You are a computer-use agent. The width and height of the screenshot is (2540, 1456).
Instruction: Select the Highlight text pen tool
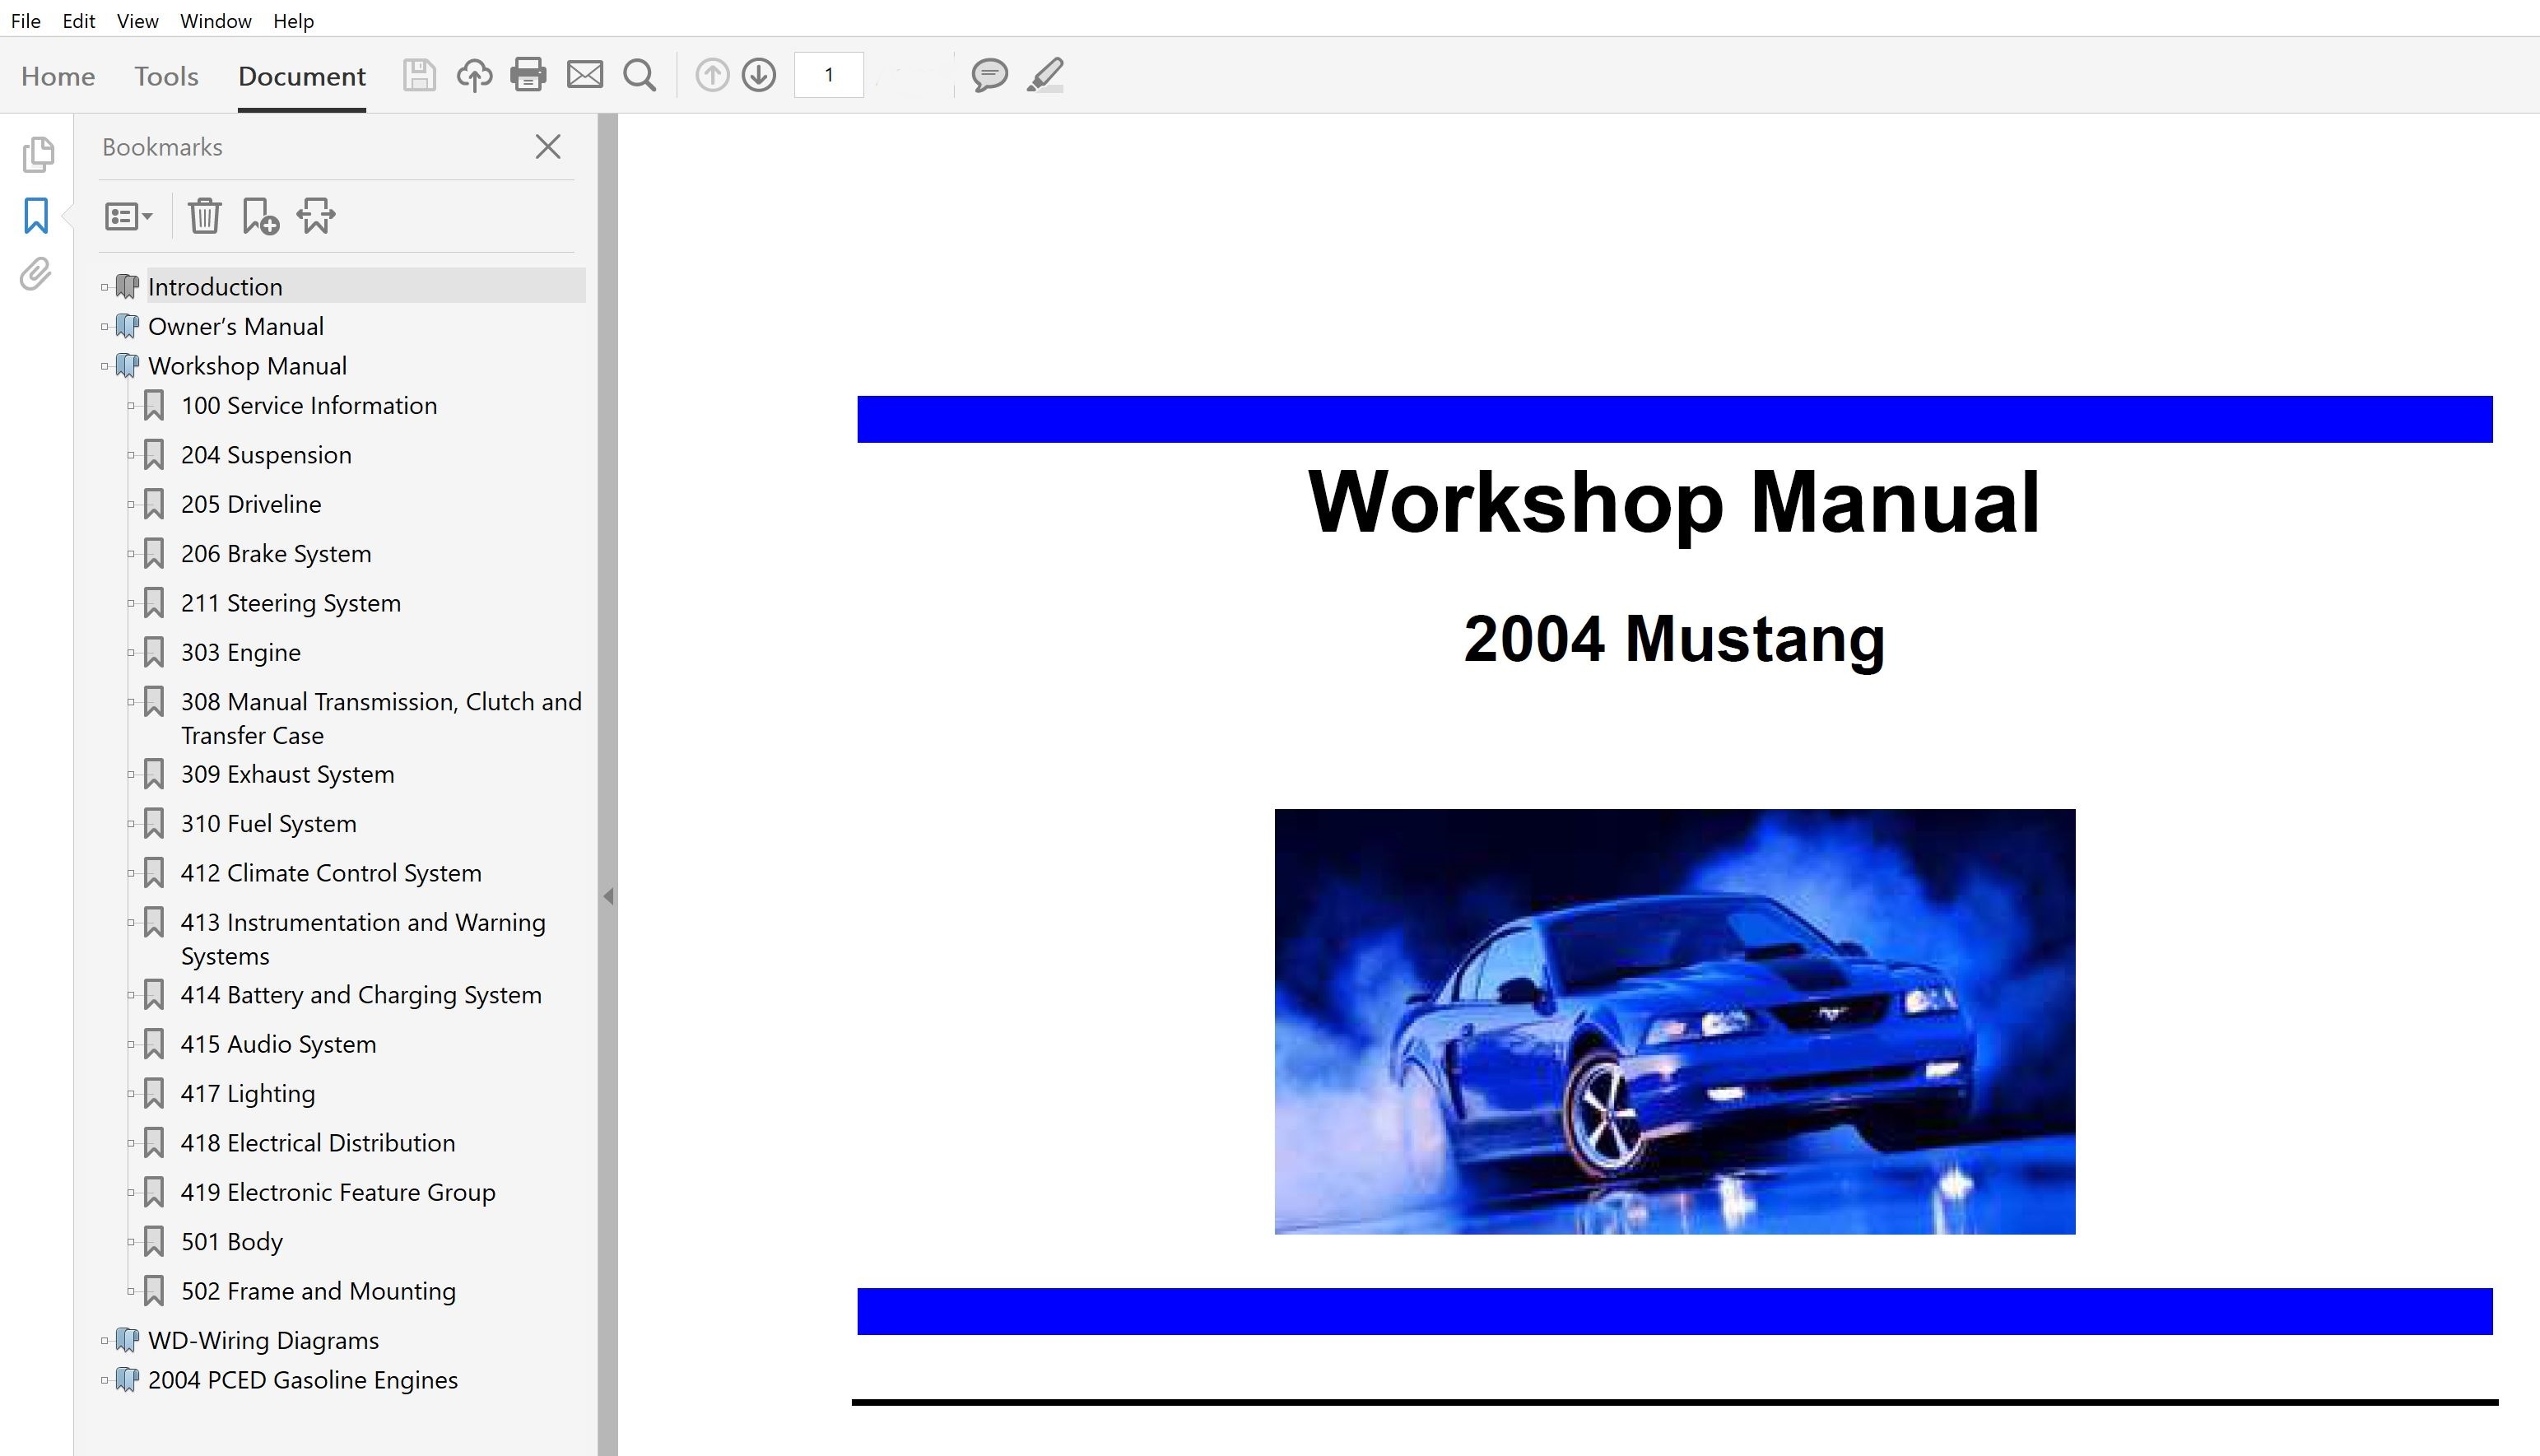[x=1045, y=75]
